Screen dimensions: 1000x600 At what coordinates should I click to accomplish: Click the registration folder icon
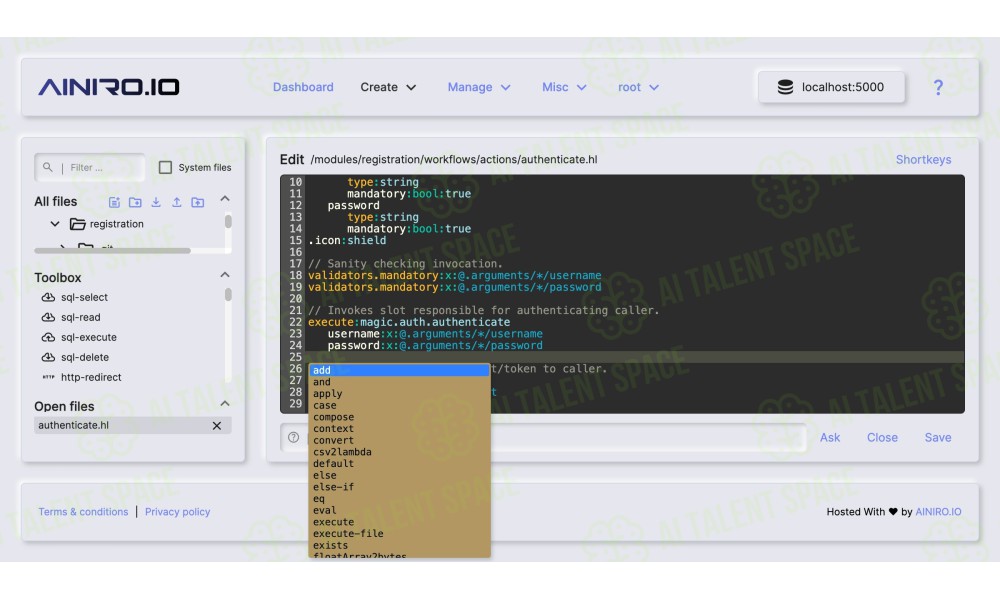pos(78,224)
